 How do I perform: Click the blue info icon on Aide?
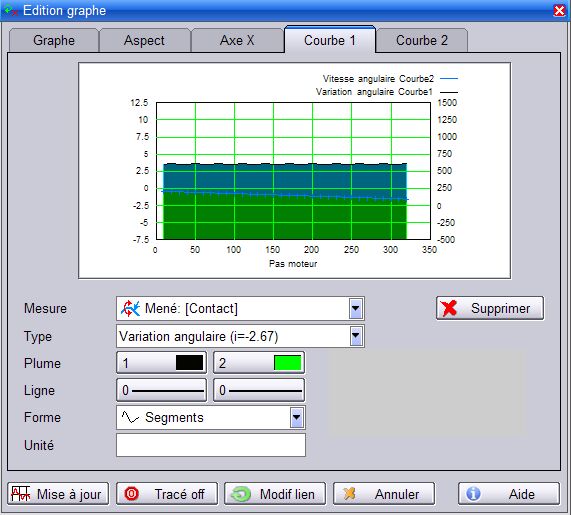(x=473, y=494)
